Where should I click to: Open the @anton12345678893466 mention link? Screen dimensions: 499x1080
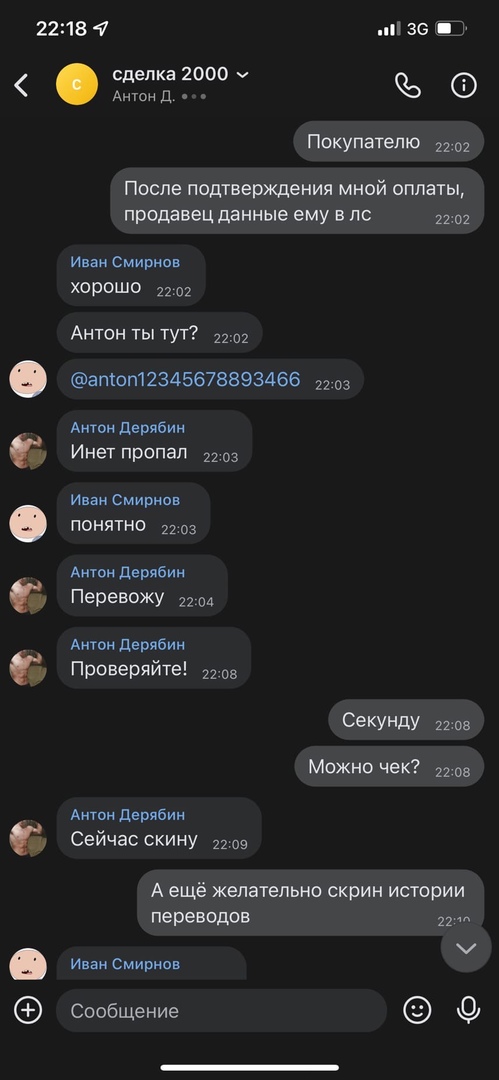[185, 379]
